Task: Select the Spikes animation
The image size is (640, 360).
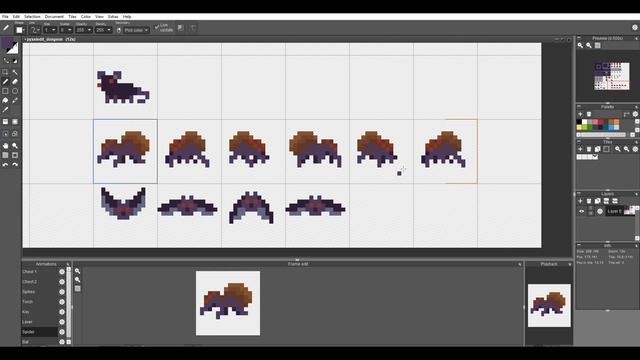Action: [x=40, y=292]
